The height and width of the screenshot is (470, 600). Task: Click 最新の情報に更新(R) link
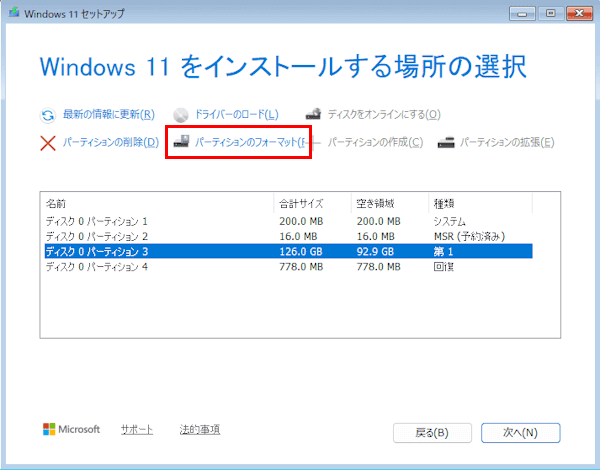pos(109,114)
